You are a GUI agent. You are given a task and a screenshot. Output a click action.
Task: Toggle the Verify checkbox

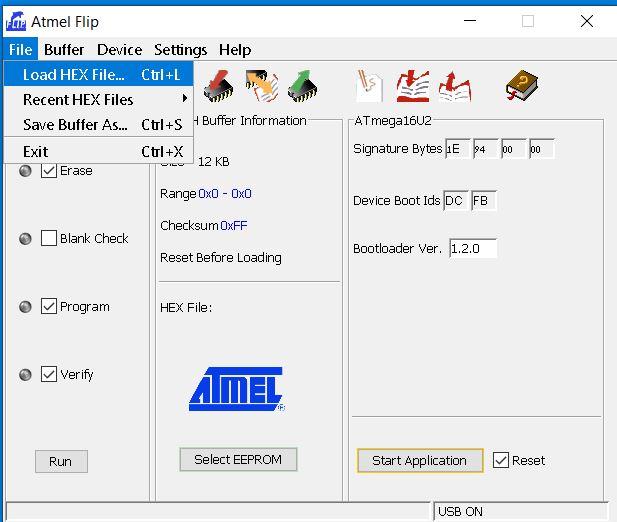(49, 374)
